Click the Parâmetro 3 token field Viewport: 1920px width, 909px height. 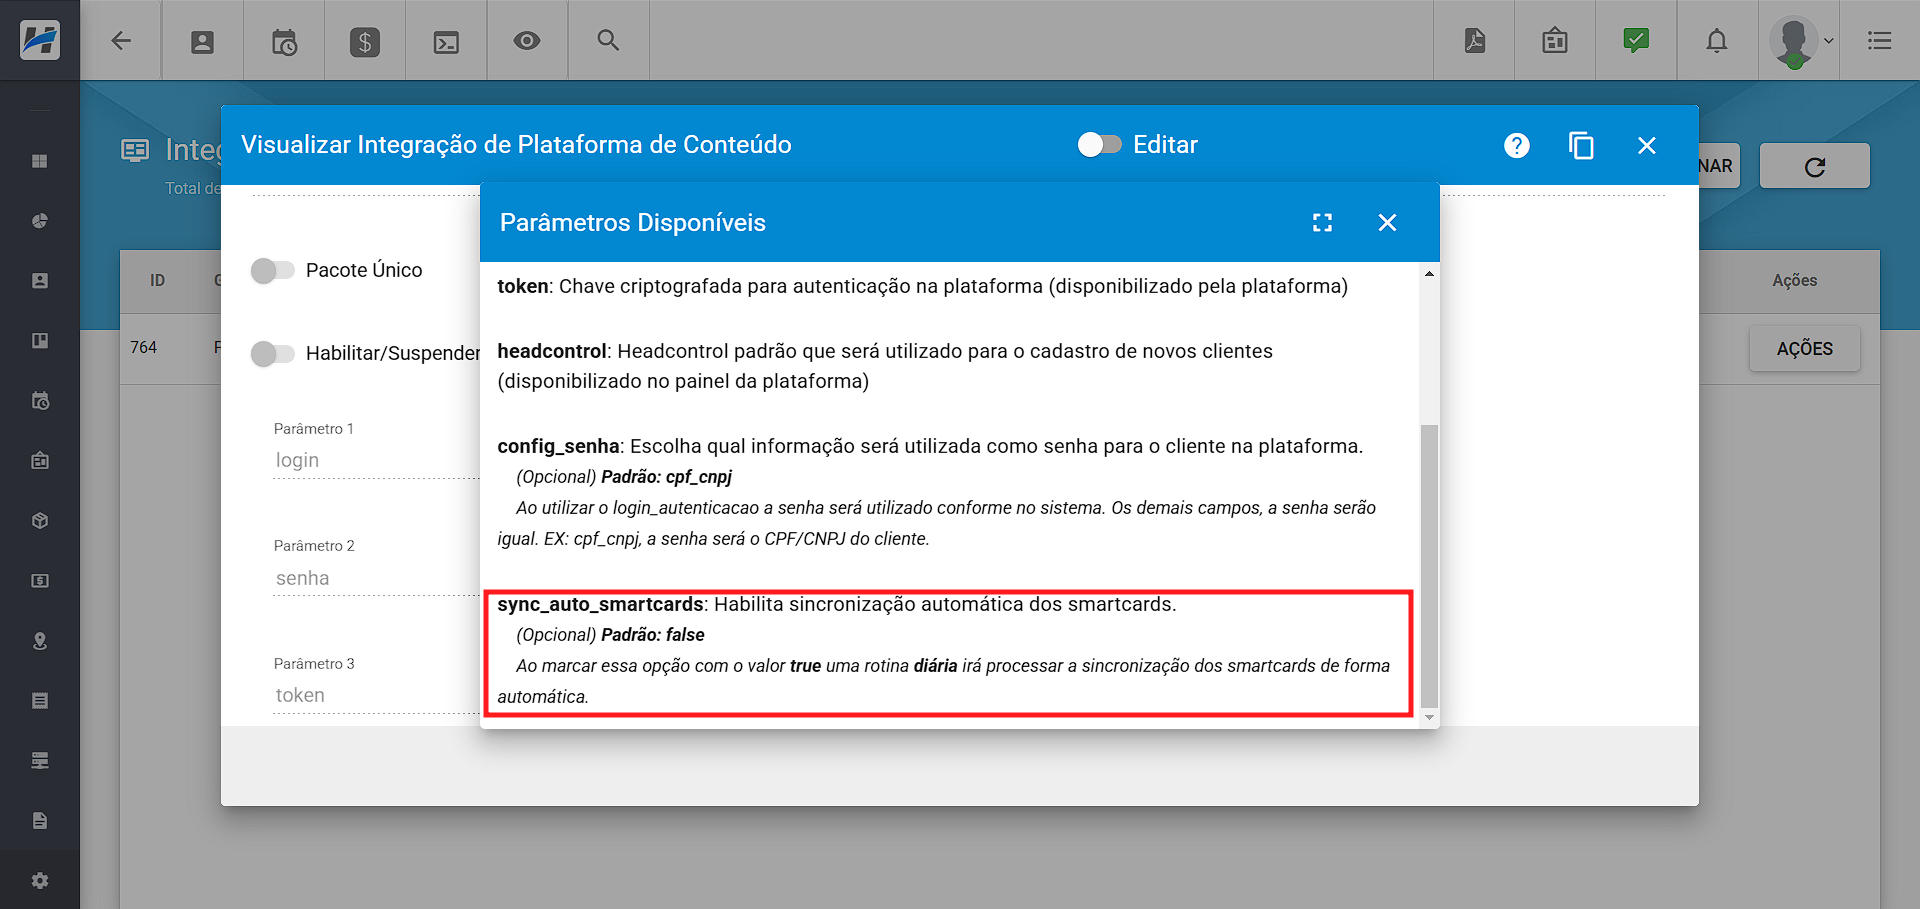[376, 695]
